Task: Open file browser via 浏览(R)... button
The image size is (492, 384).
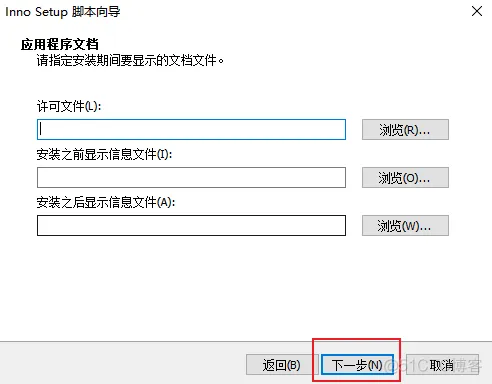Action: click(405, 129)
